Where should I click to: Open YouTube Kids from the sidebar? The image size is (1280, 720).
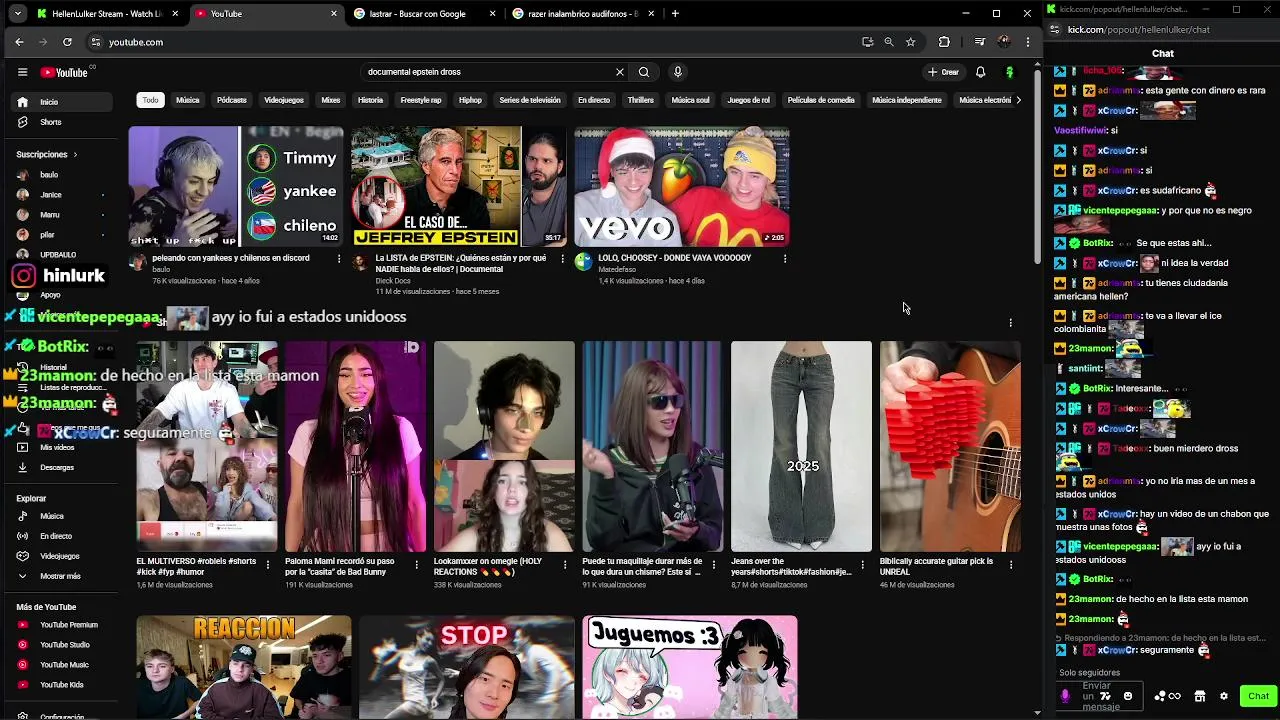pos(62,685)
